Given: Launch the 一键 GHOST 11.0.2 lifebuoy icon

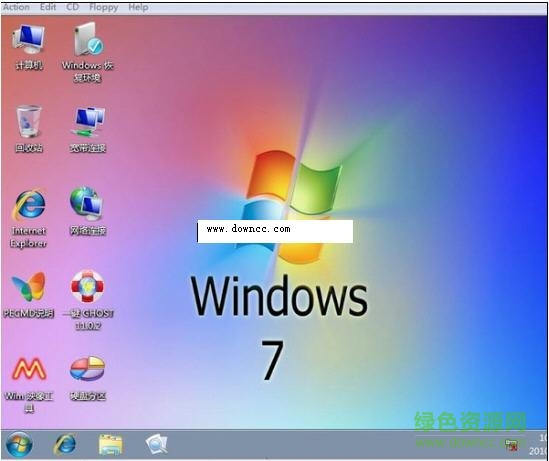Looking at the screenshot, I should coord(88,300).
